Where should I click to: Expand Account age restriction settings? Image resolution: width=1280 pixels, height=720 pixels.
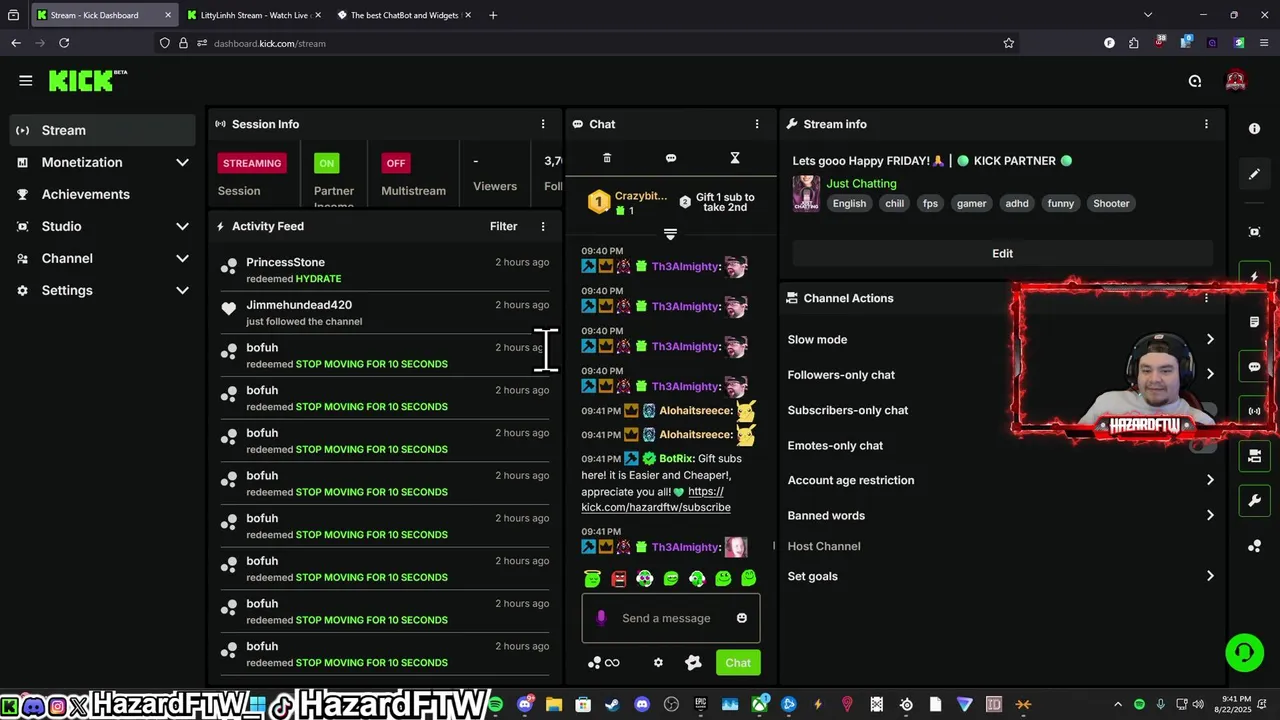tap(1002, 480)
